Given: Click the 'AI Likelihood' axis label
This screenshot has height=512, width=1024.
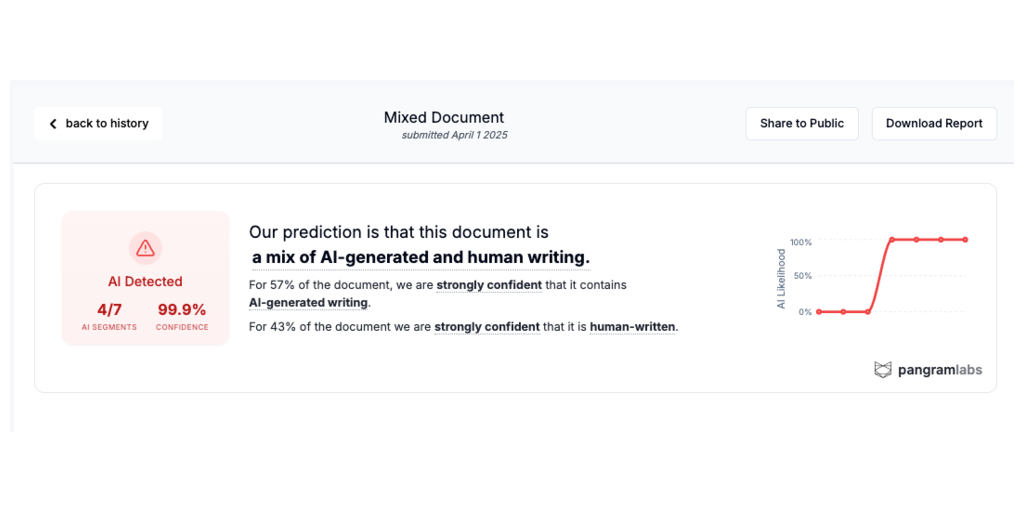Looking at the screenshot, I should click(x=782, y=278).
